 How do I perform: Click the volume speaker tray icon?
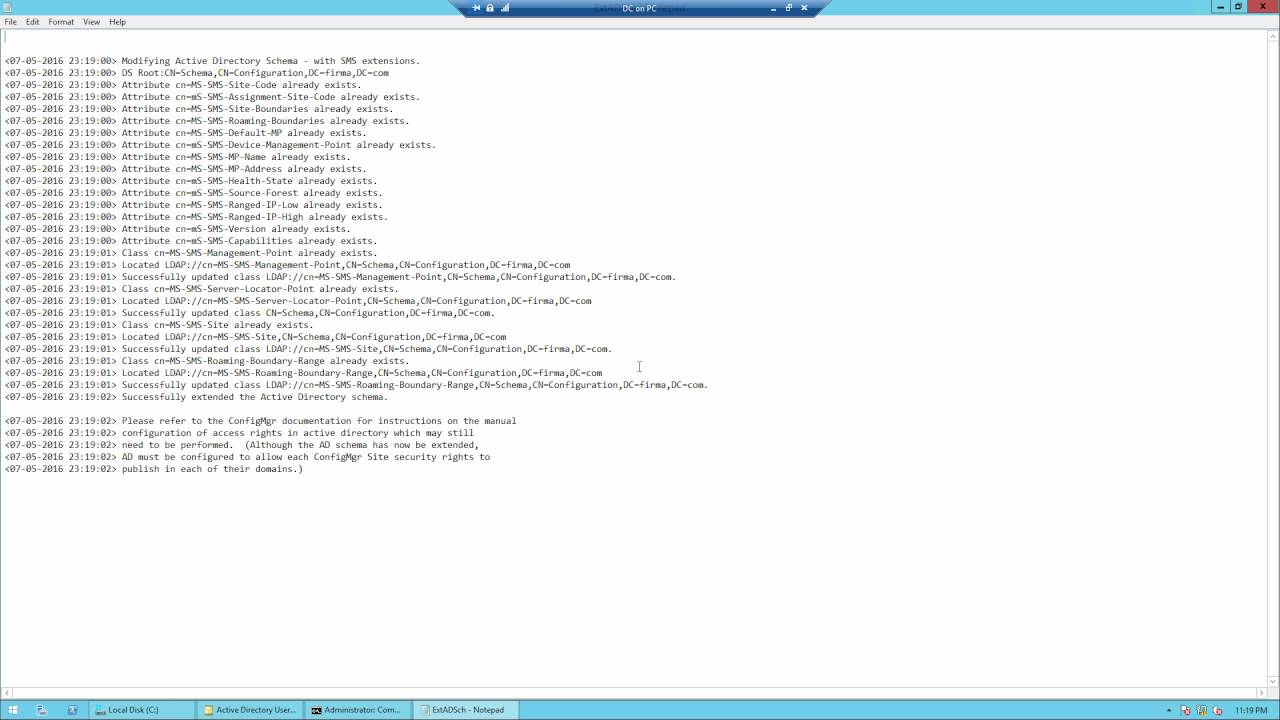coord(1217,710)
